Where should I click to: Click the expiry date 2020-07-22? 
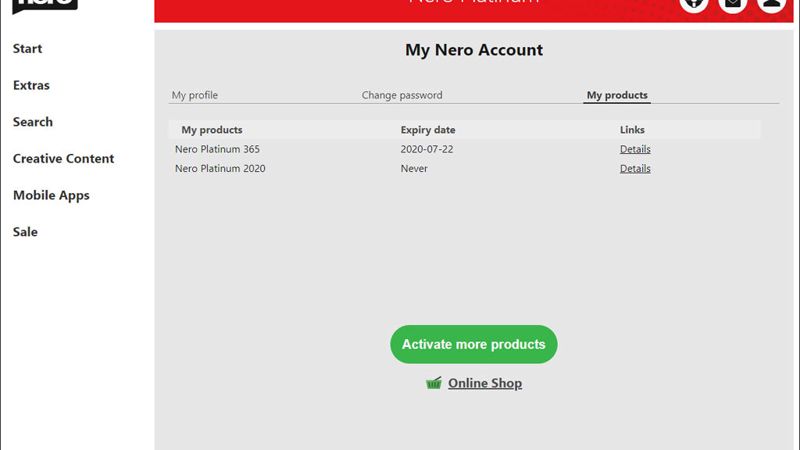coord(427,149)
